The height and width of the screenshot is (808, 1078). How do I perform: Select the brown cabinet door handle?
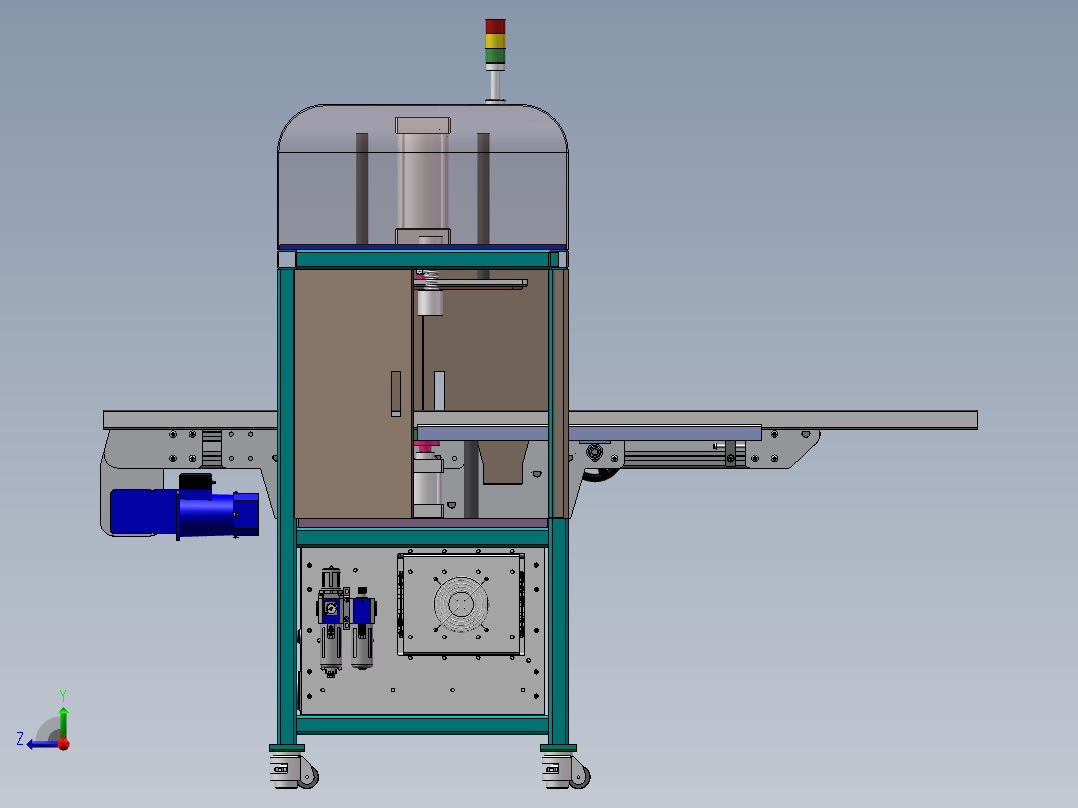[x=395, y=394]
